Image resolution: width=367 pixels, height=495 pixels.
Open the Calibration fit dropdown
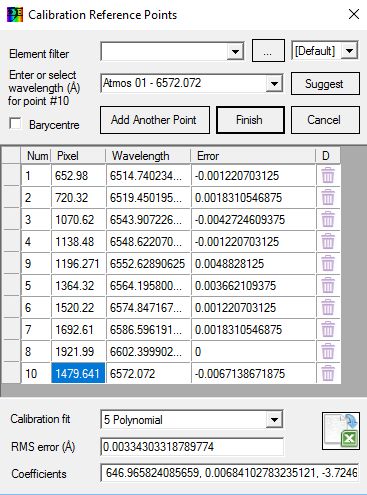274,419
